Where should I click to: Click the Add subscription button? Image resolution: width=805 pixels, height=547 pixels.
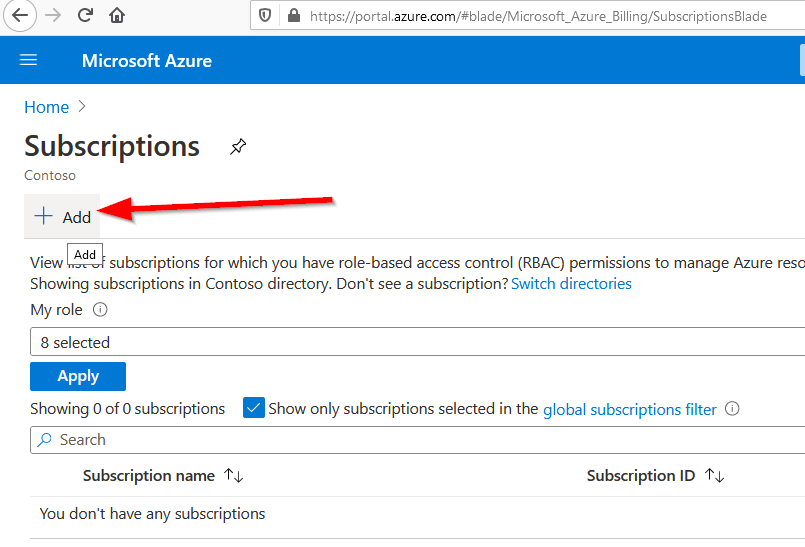click(x=62, y=217)
